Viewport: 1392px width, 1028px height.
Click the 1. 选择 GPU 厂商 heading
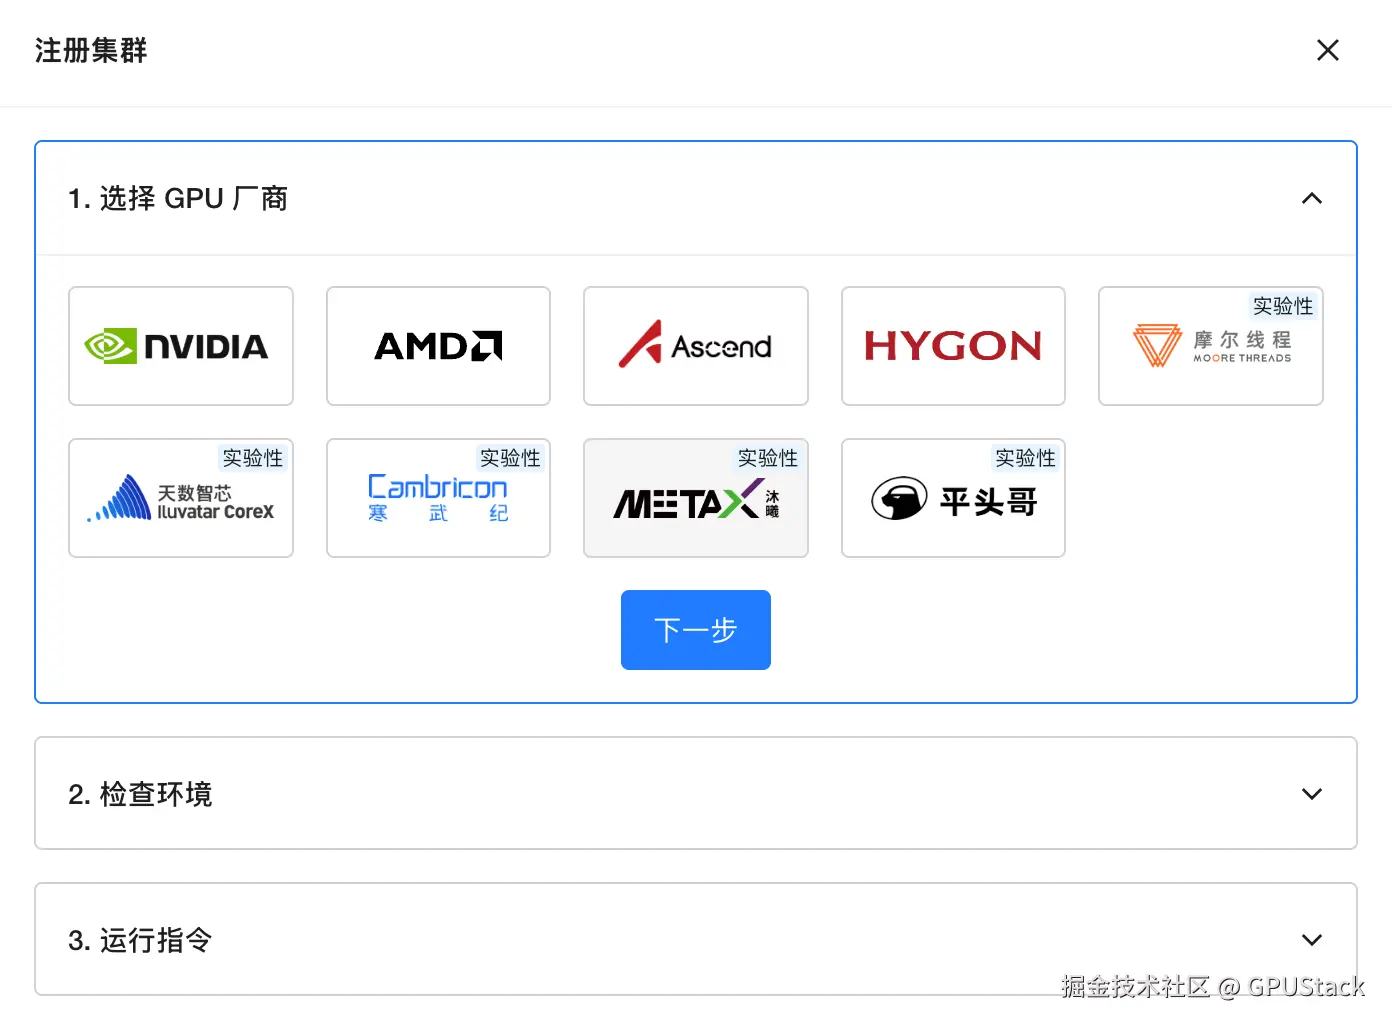click(178, 198)
